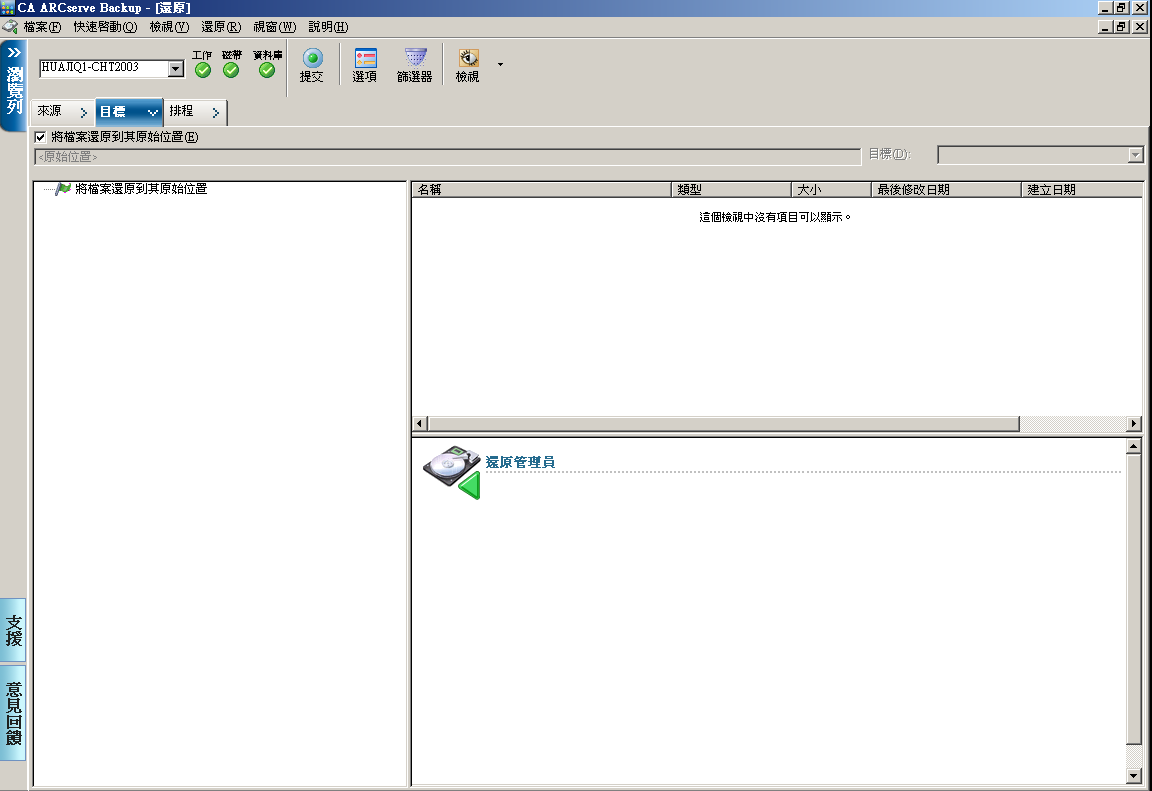This screenshot has height=791, width=1152.
Task: Uncheck 將檔案還原到其原始位置 checkbox
Action: tap(40, 137)
